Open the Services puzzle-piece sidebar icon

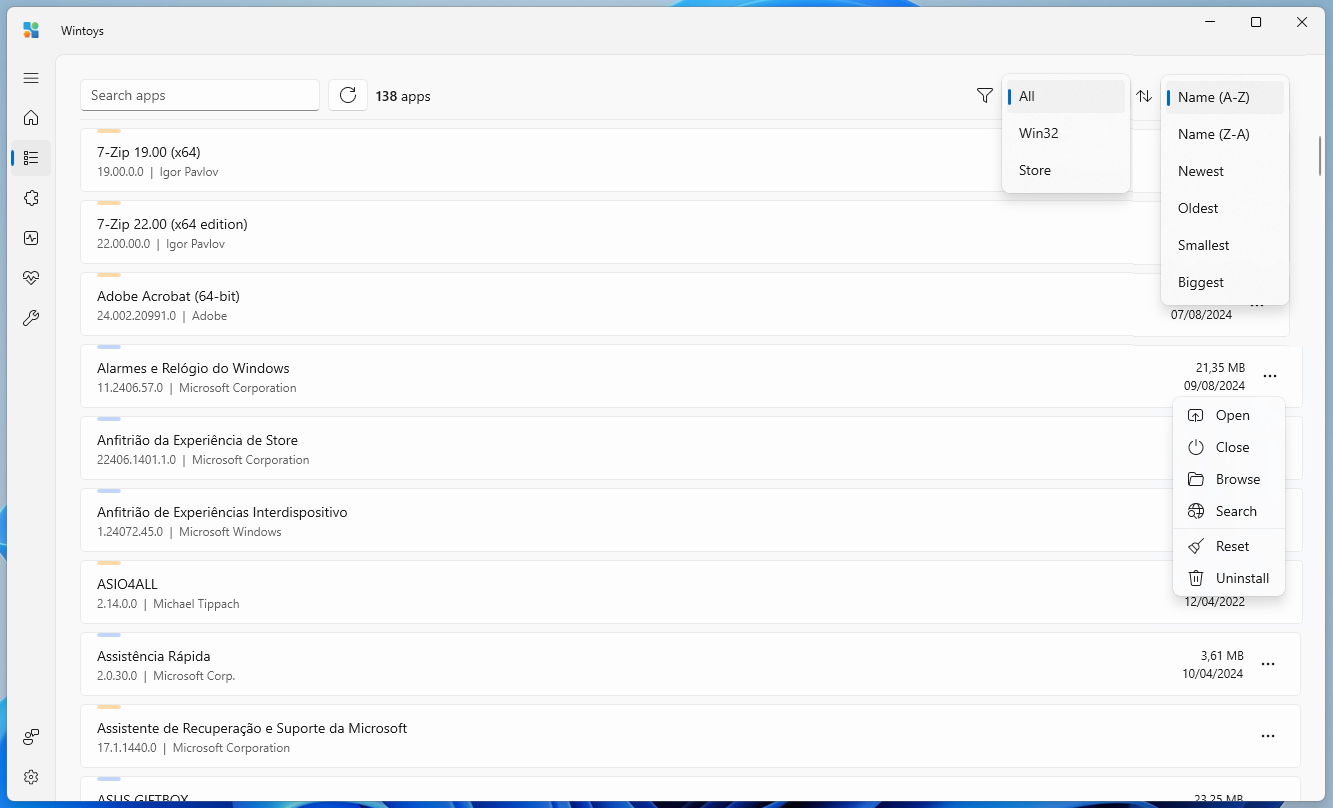point(31,198)
